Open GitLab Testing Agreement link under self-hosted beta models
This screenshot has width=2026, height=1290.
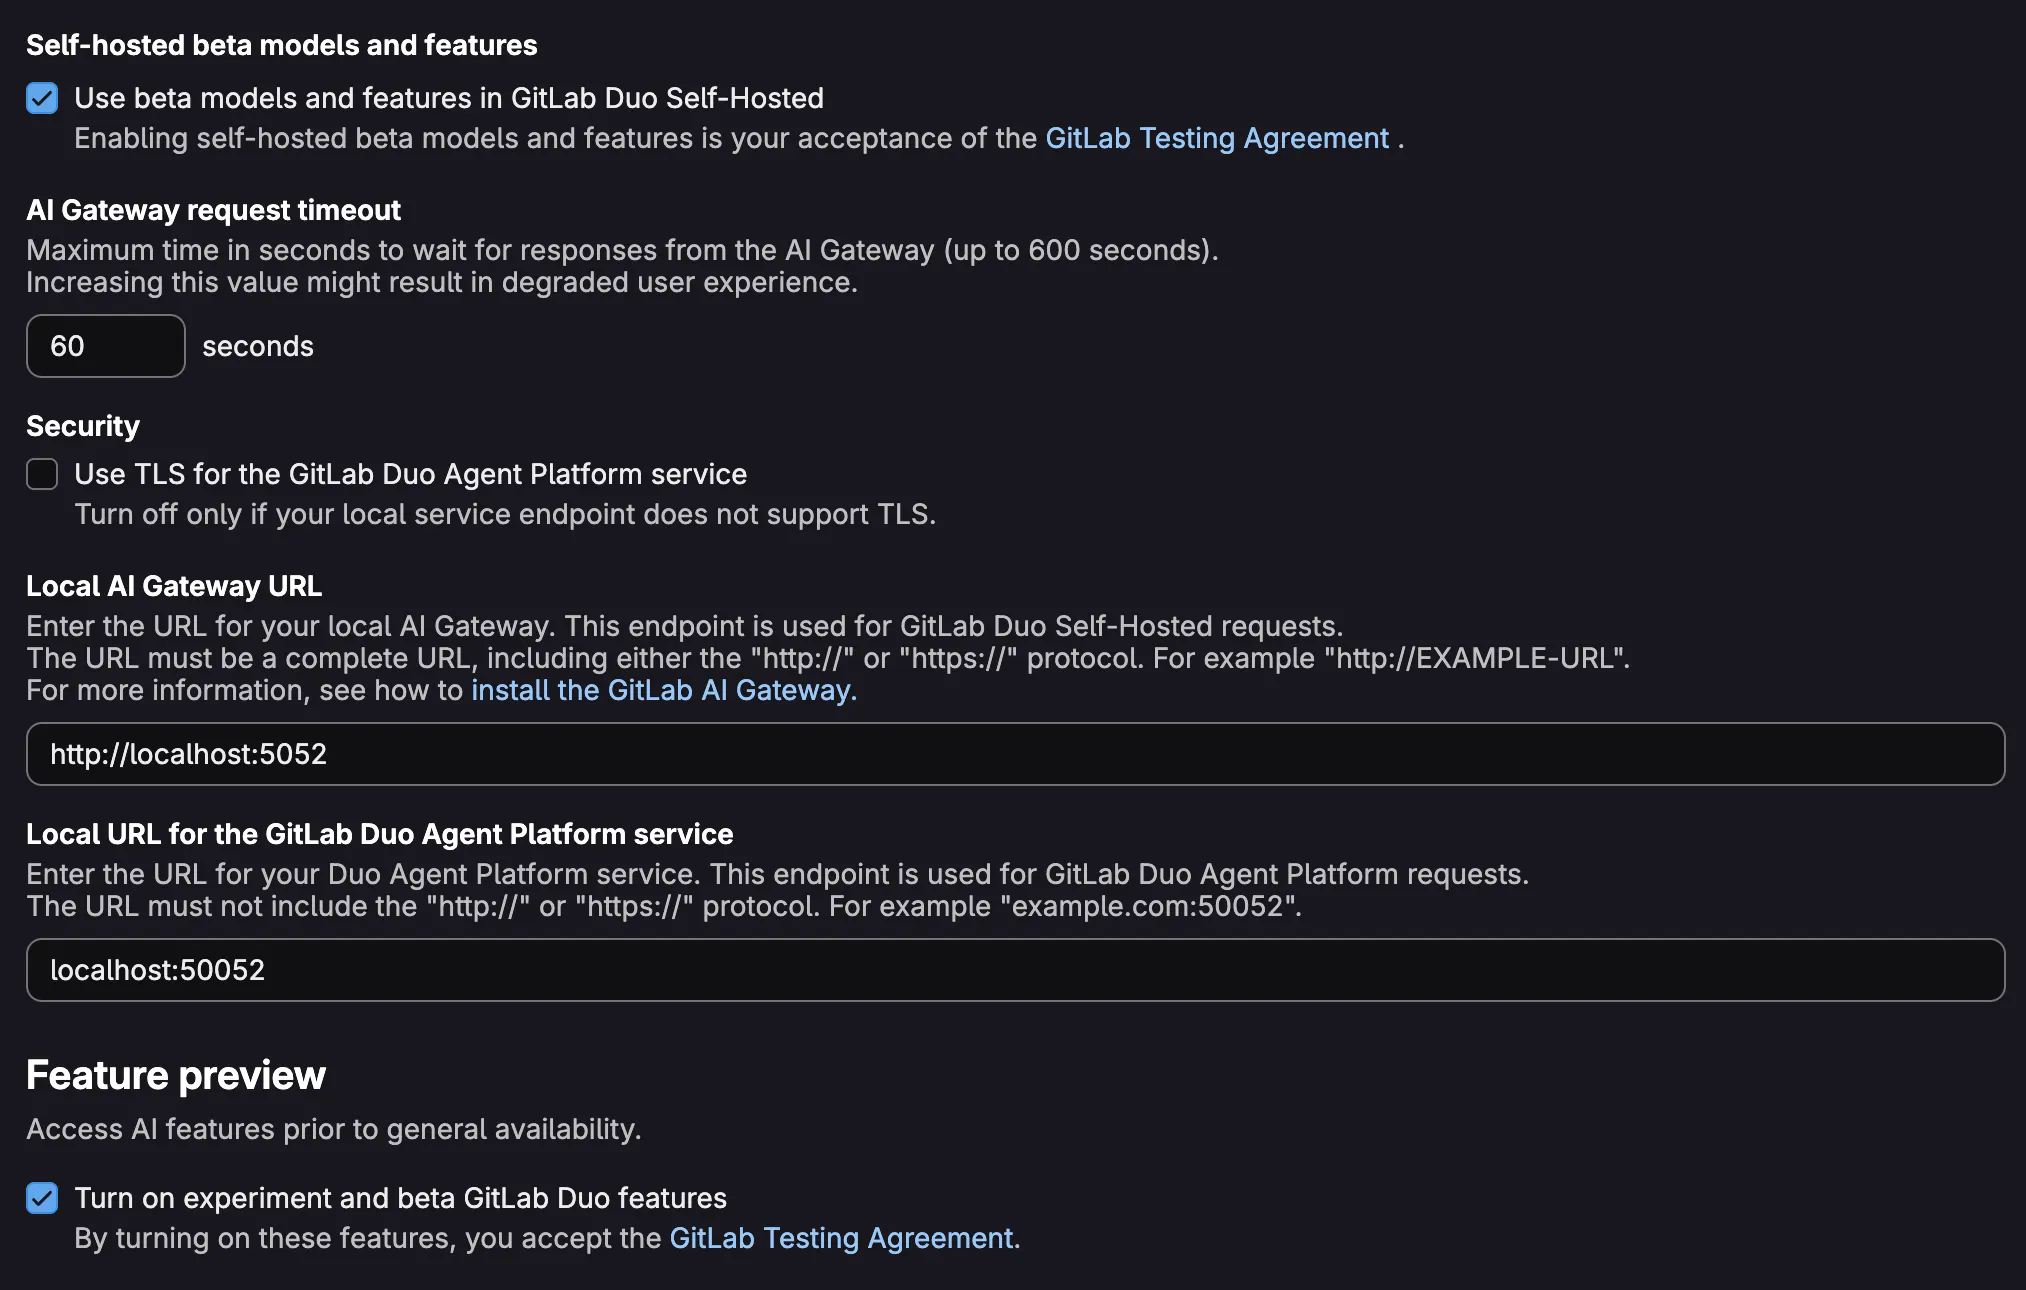pos(1217,138)
